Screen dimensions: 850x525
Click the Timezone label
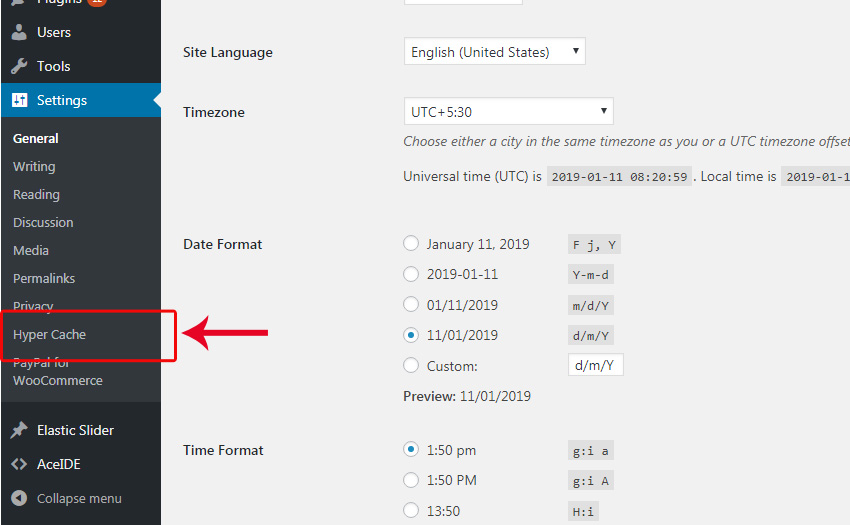coord(214,112)
